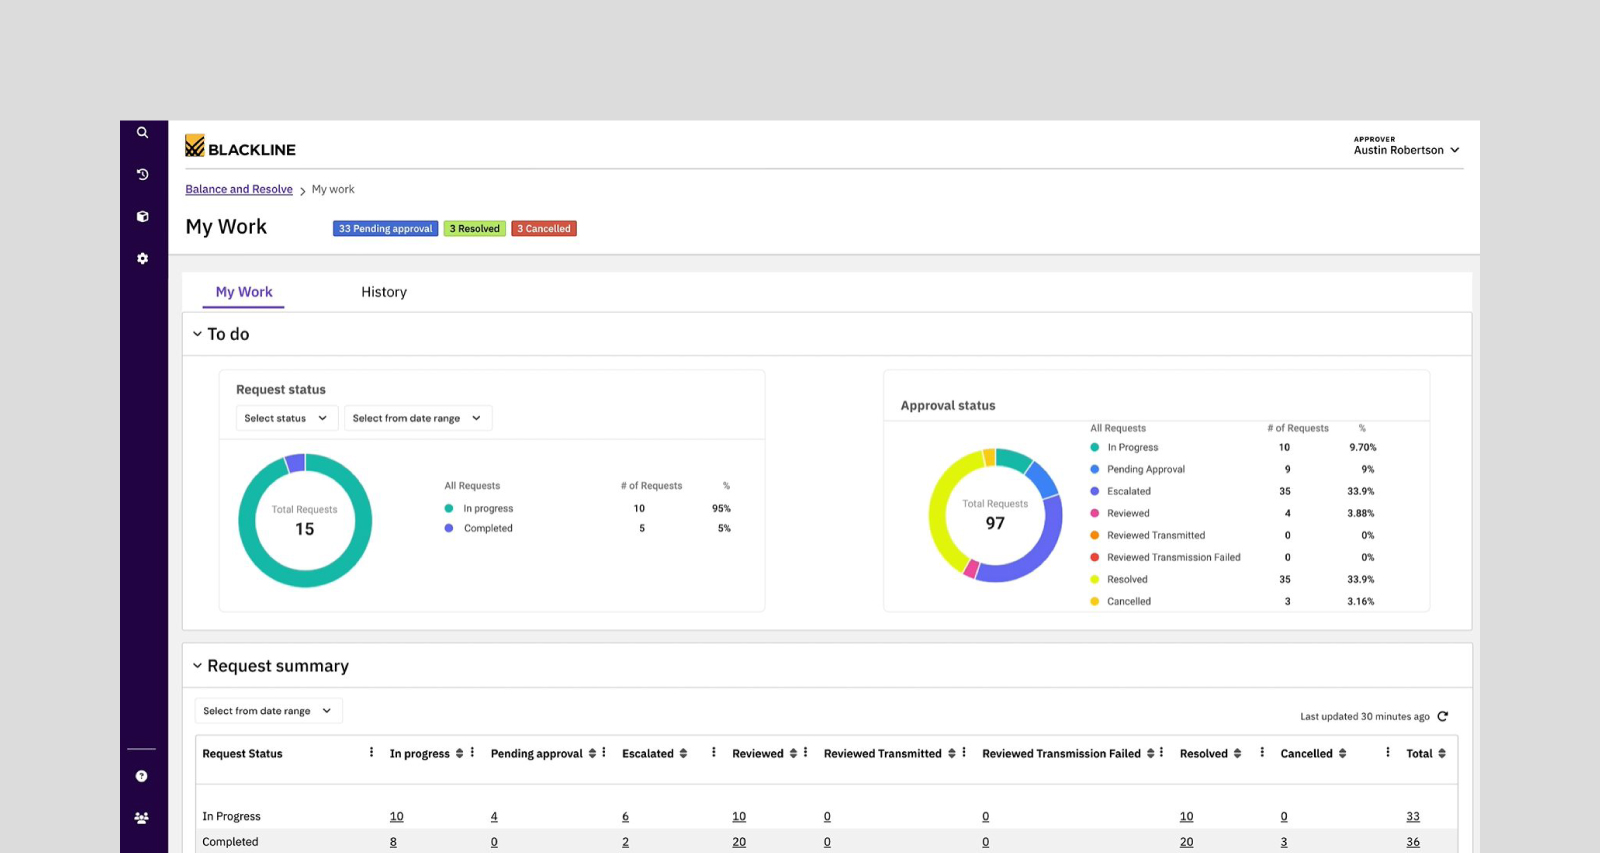This screenshot has height=853, width=1600.
Task: Sort table by Reviewed column
Action: [793, 754]
